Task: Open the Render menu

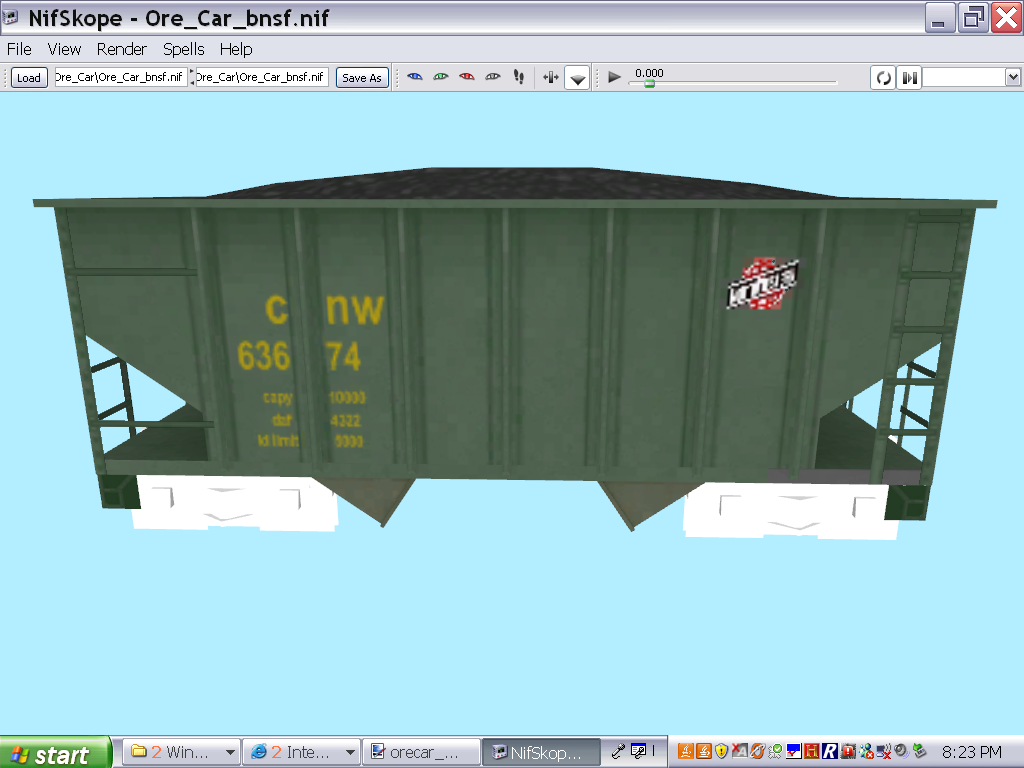Action: (121, 49)
